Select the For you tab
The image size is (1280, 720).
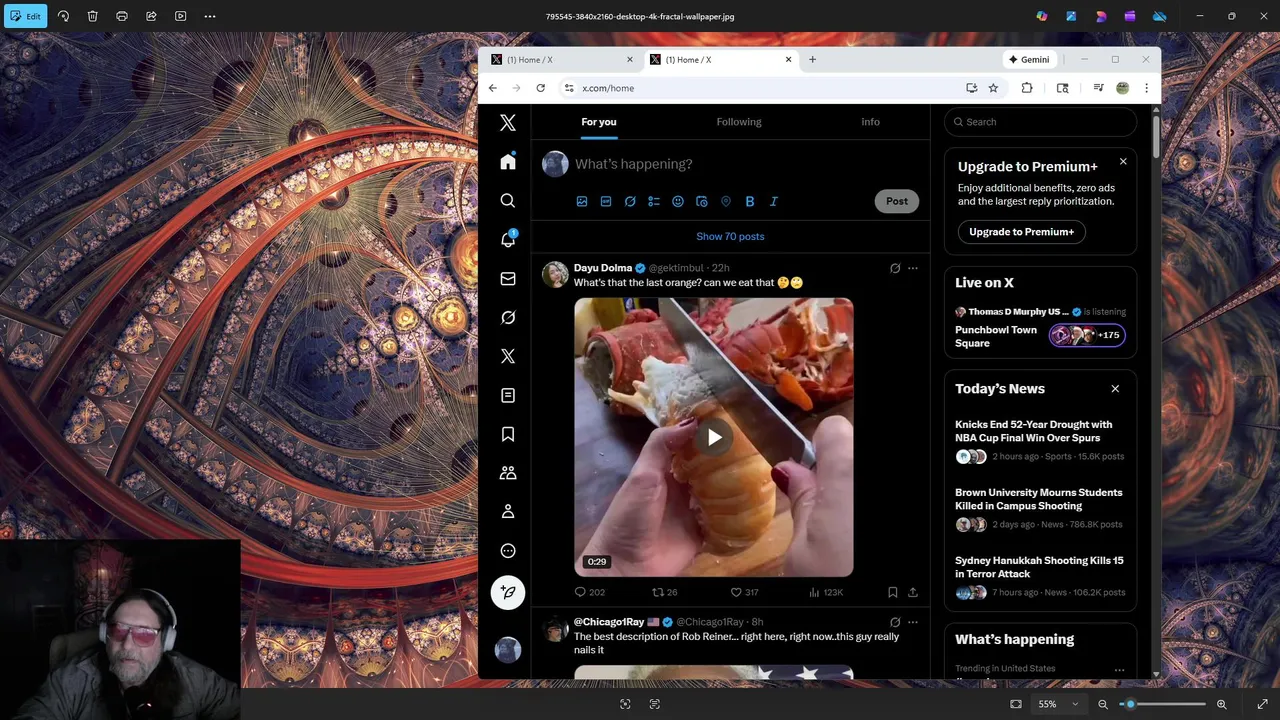(599, 122)
